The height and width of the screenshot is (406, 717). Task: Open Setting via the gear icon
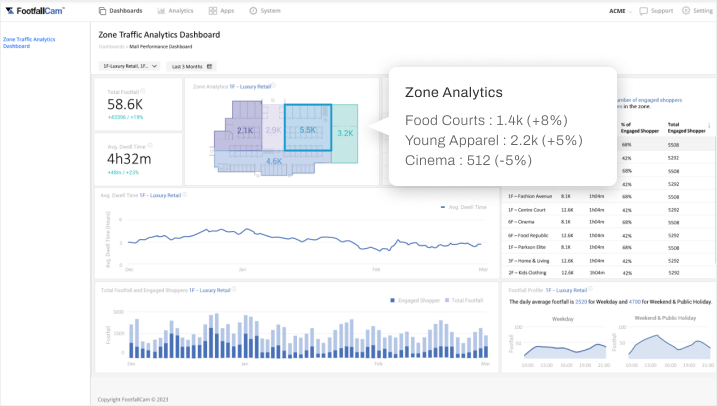pyautogui.click(x=685, y=10)
